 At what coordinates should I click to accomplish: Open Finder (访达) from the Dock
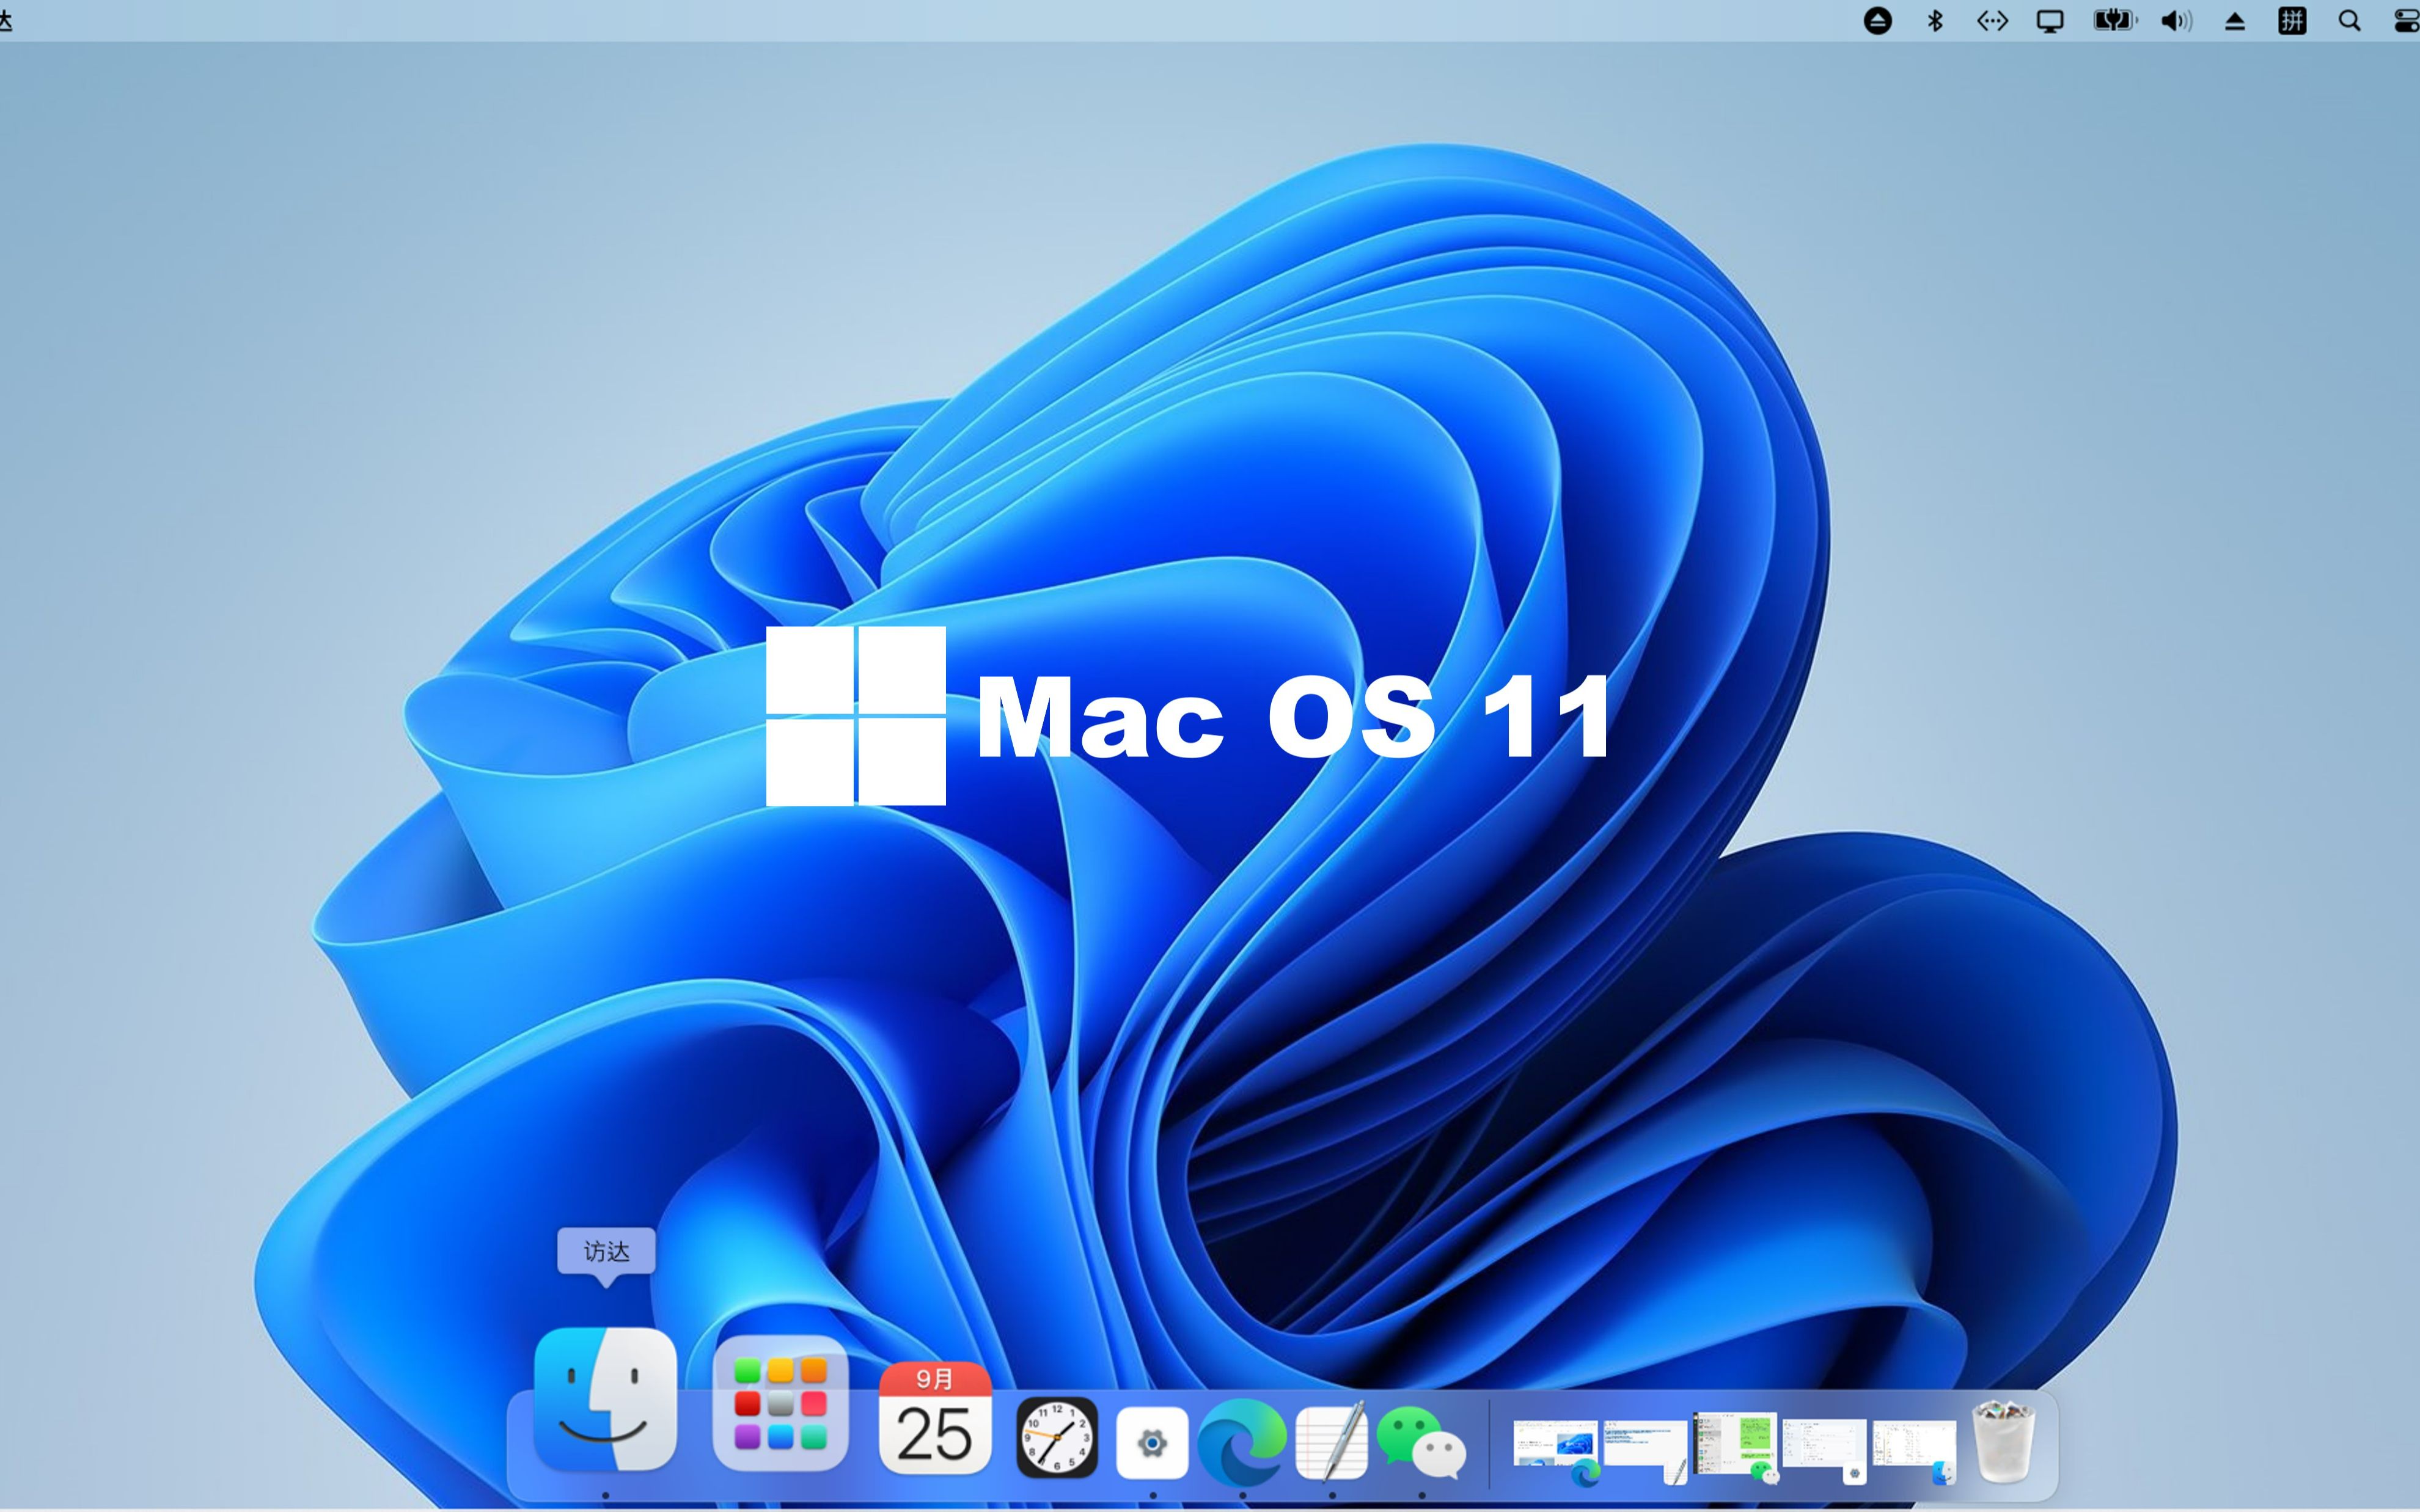tap(605, 1399)
